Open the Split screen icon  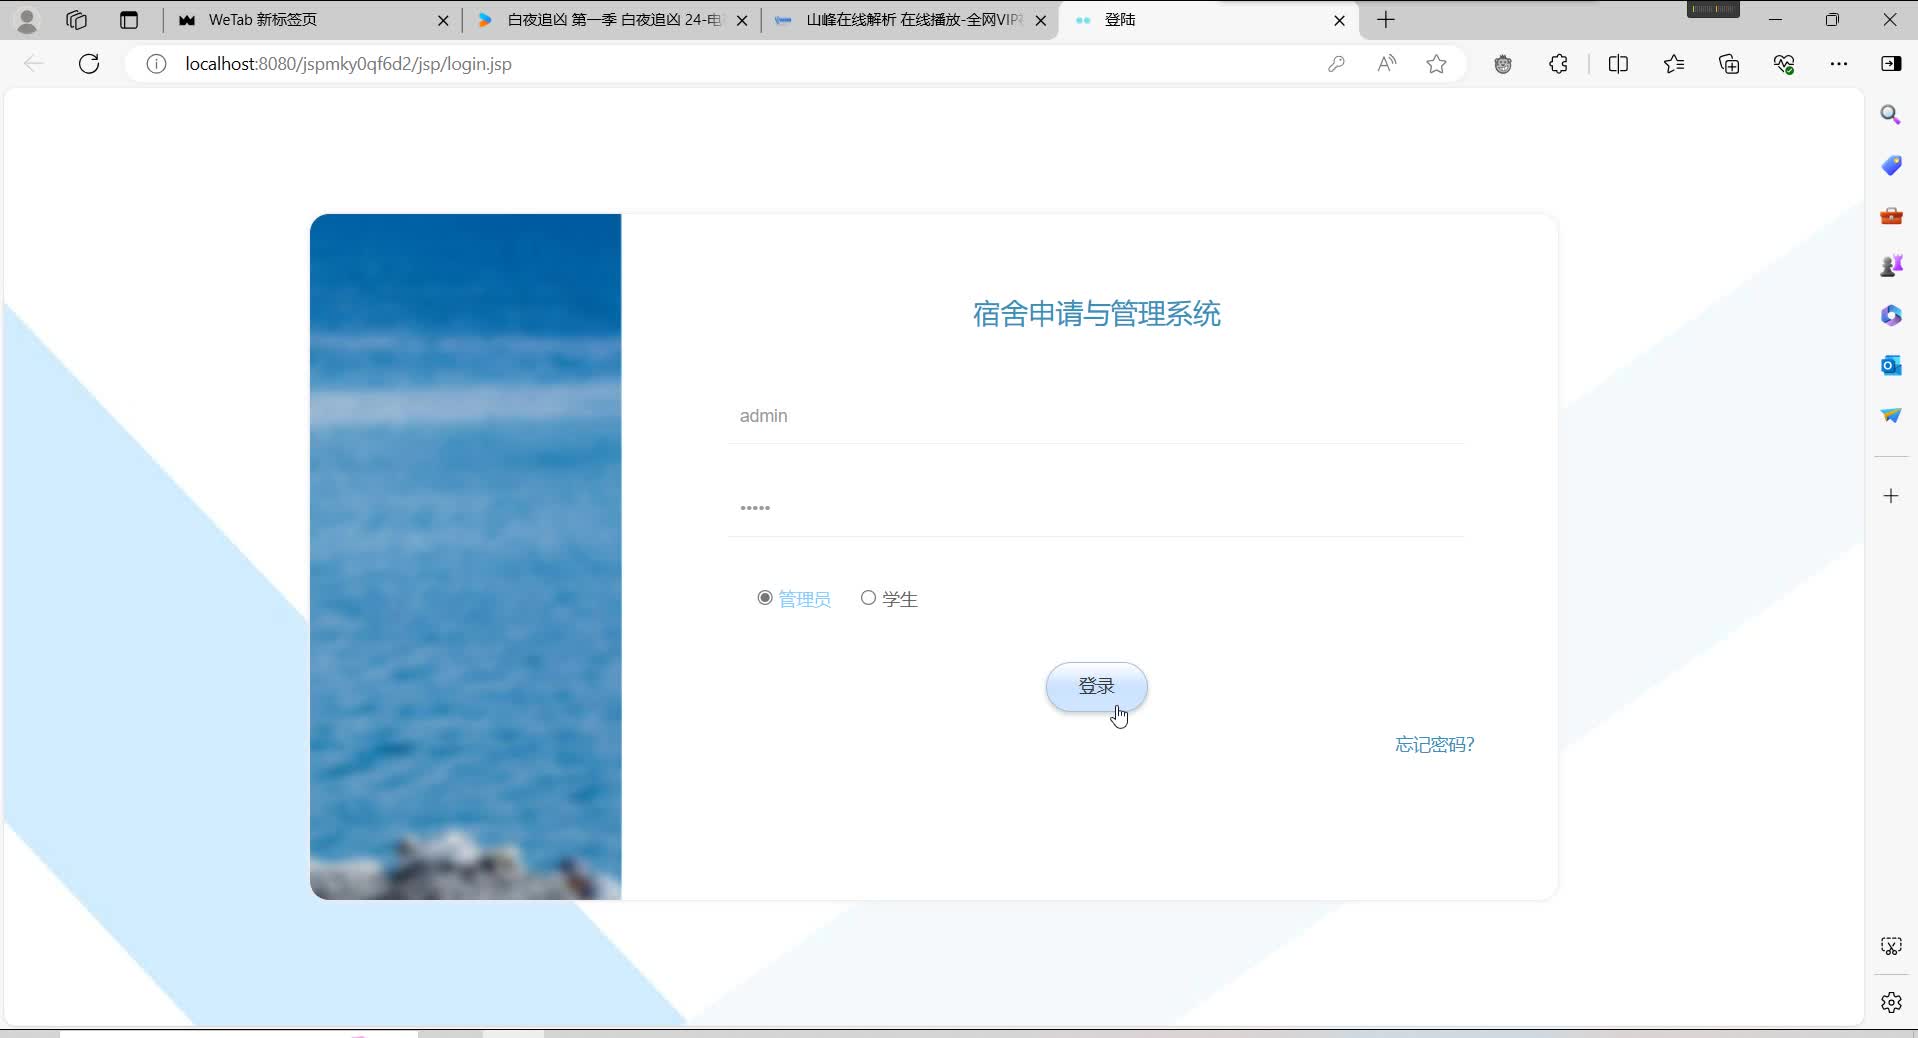(1618, 64)
